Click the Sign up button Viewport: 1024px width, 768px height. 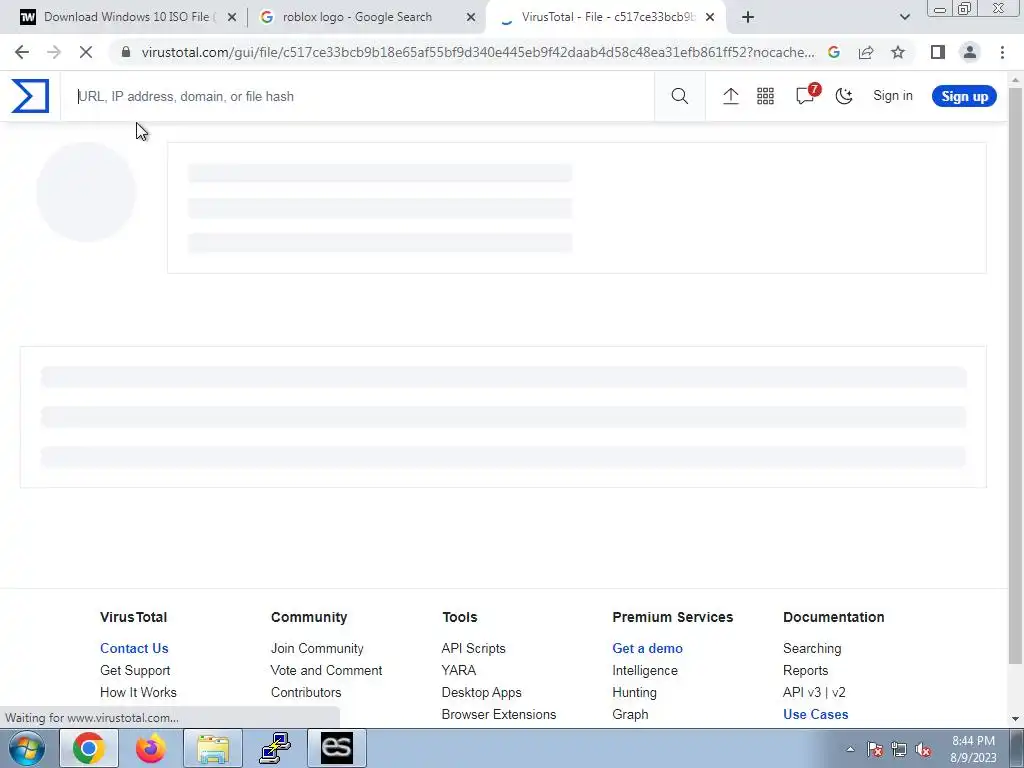(x=964, y=97)
